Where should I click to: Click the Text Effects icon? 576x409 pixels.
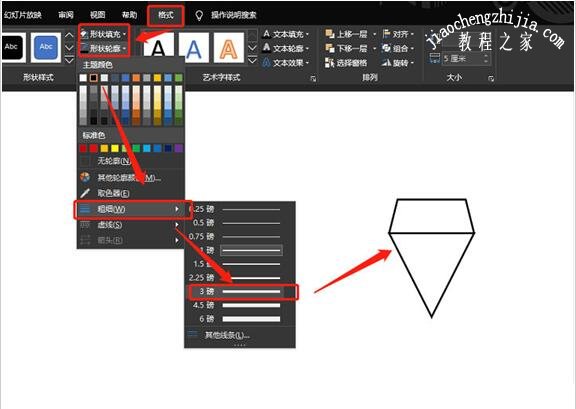[267, 63]
